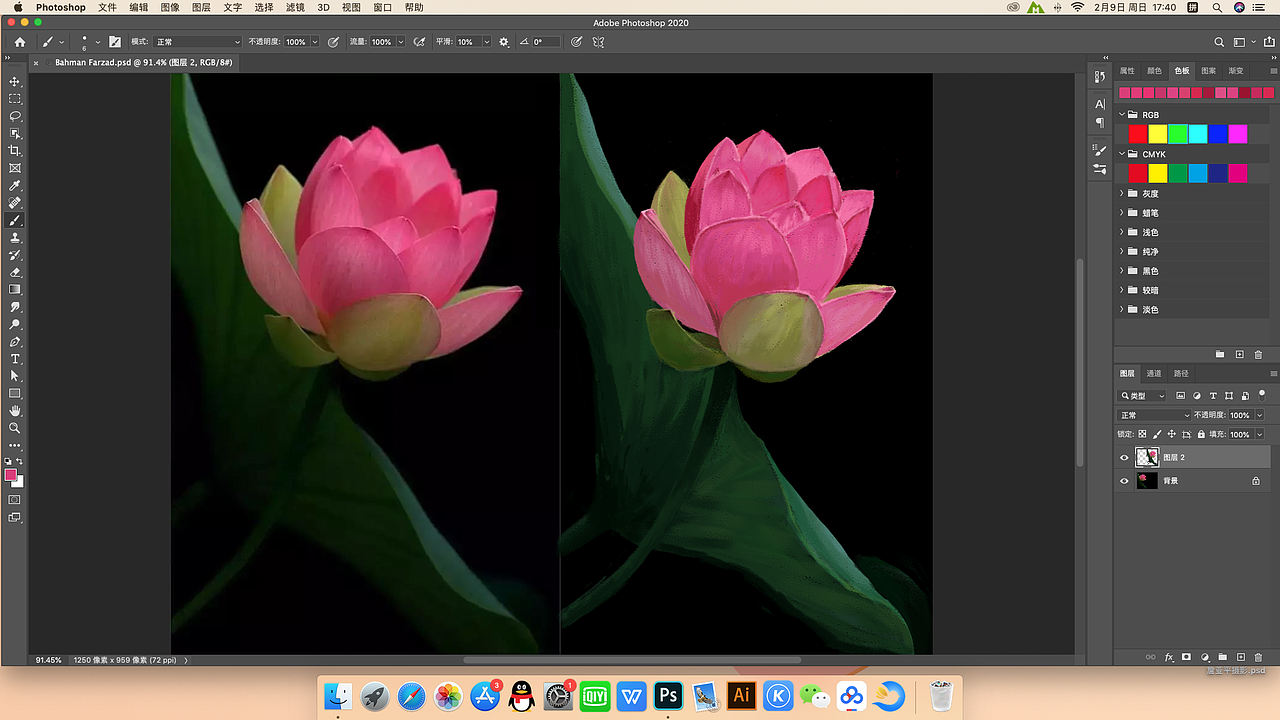Collapse the CMYK swatch group

pyautogui.click(x=1122, y=154)
